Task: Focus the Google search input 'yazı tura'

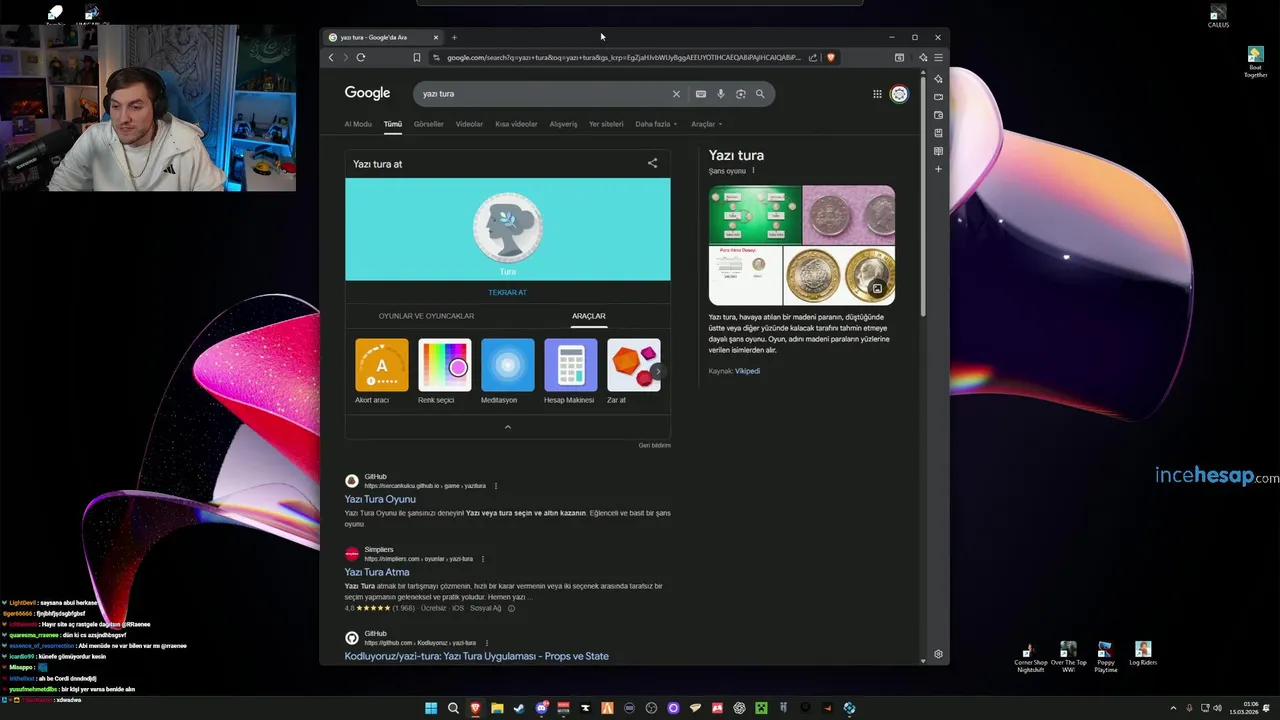Action: click(545, 94)
